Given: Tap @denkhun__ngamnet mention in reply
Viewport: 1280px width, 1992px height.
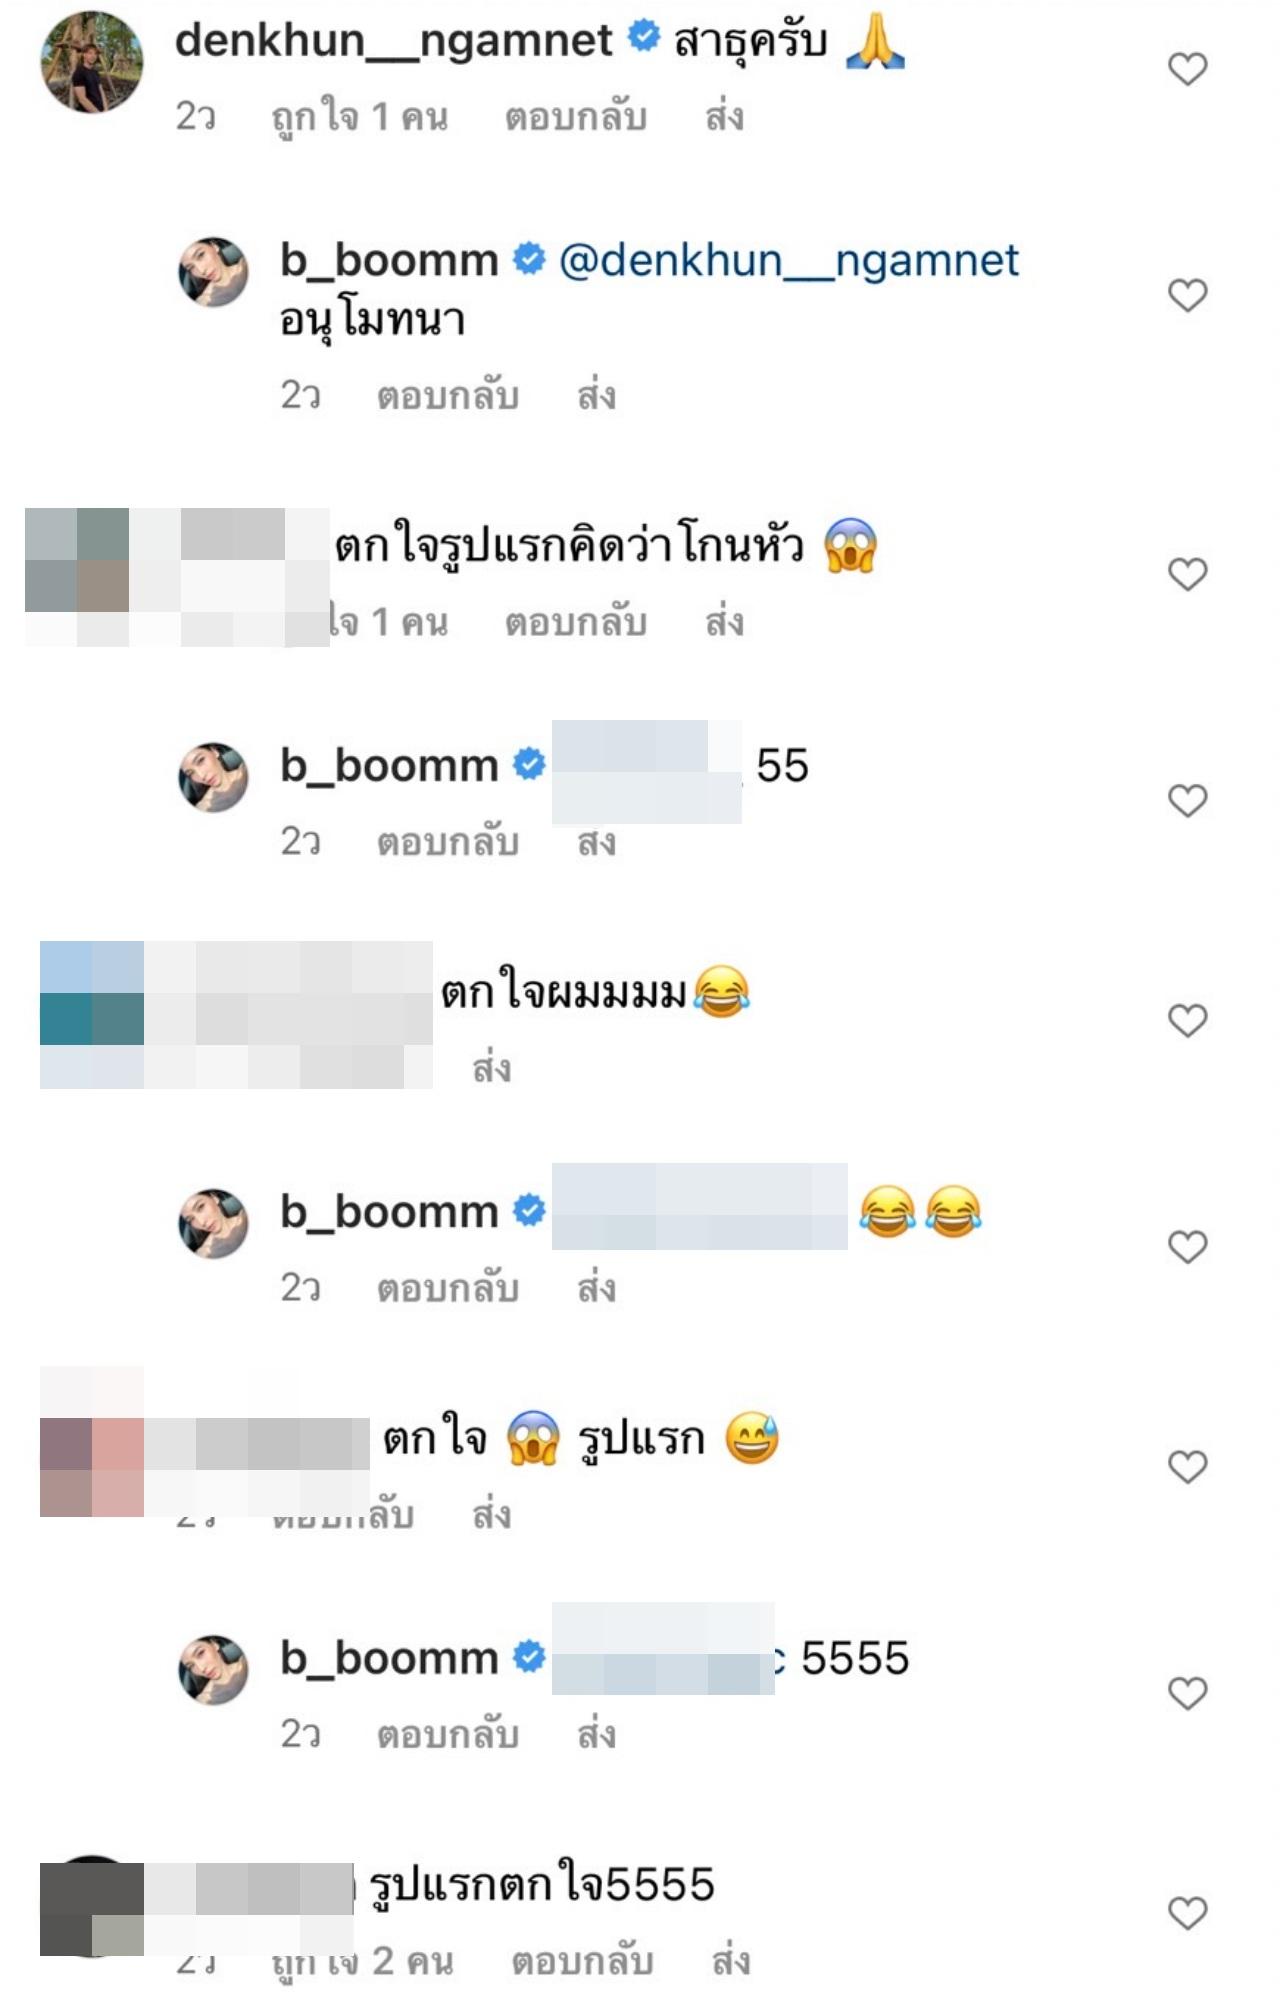Looking at the screenshot, I should coord(789,260).
